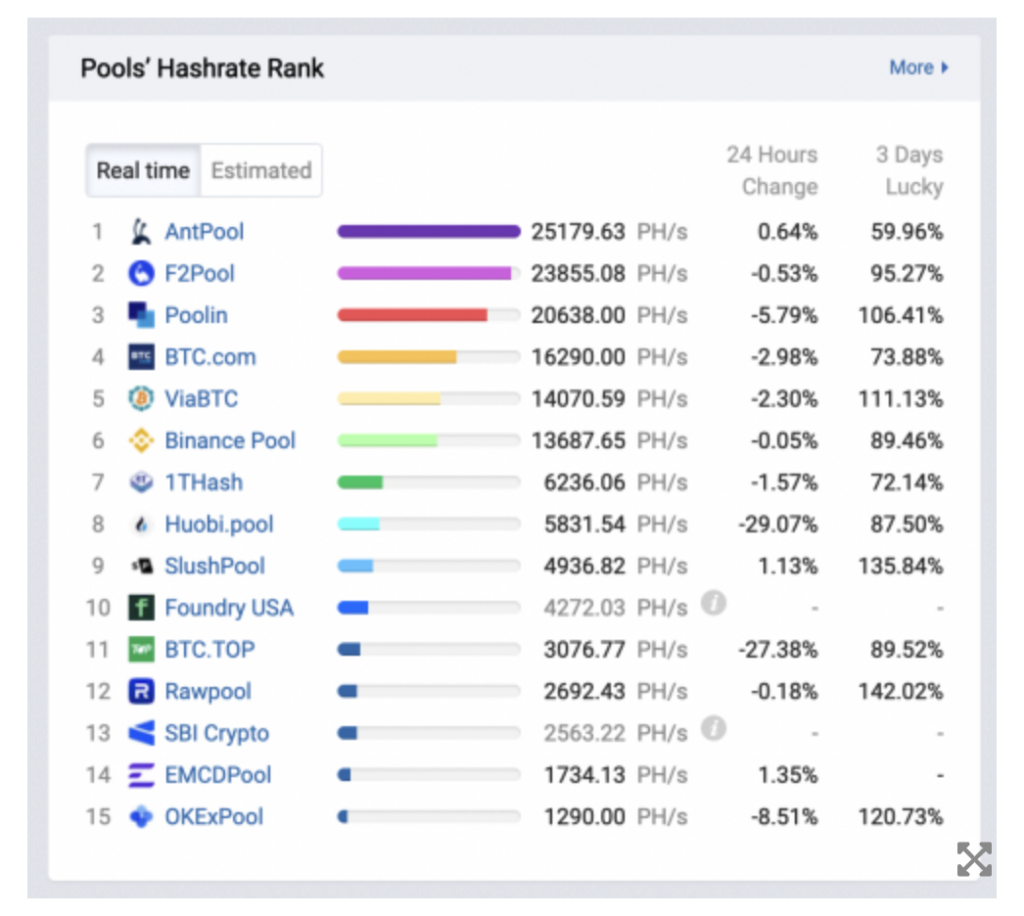Click the 24 Hours Change column header
The width and height of the screenshot is (1024, 916).
pos(773,170)
